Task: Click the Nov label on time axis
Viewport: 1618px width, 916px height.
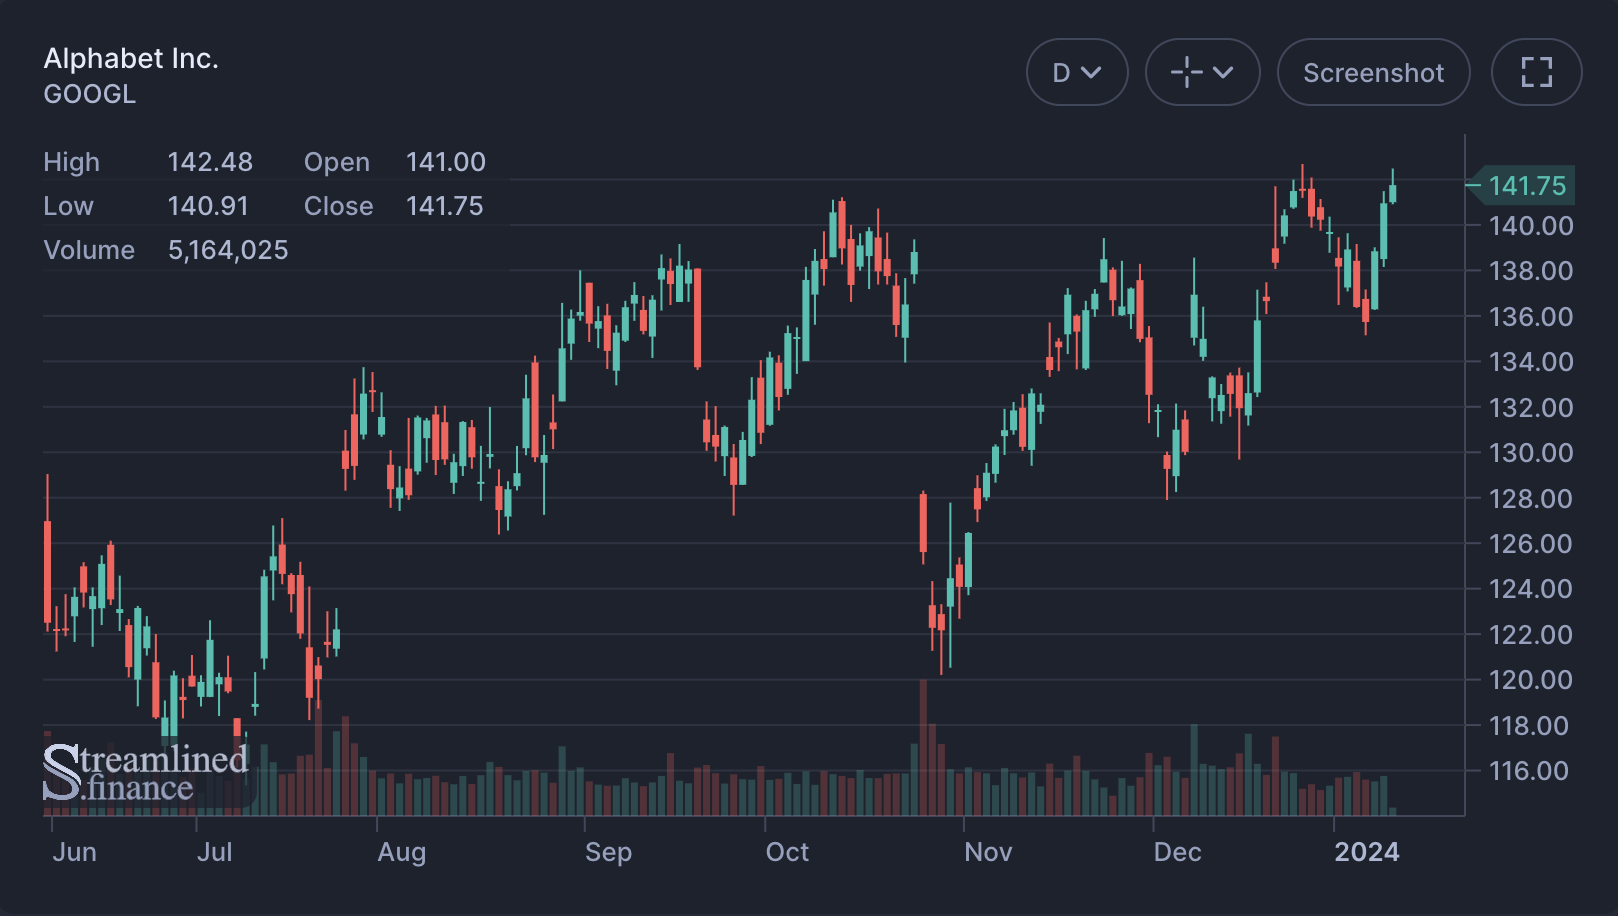Action: [x=988, y=852]
